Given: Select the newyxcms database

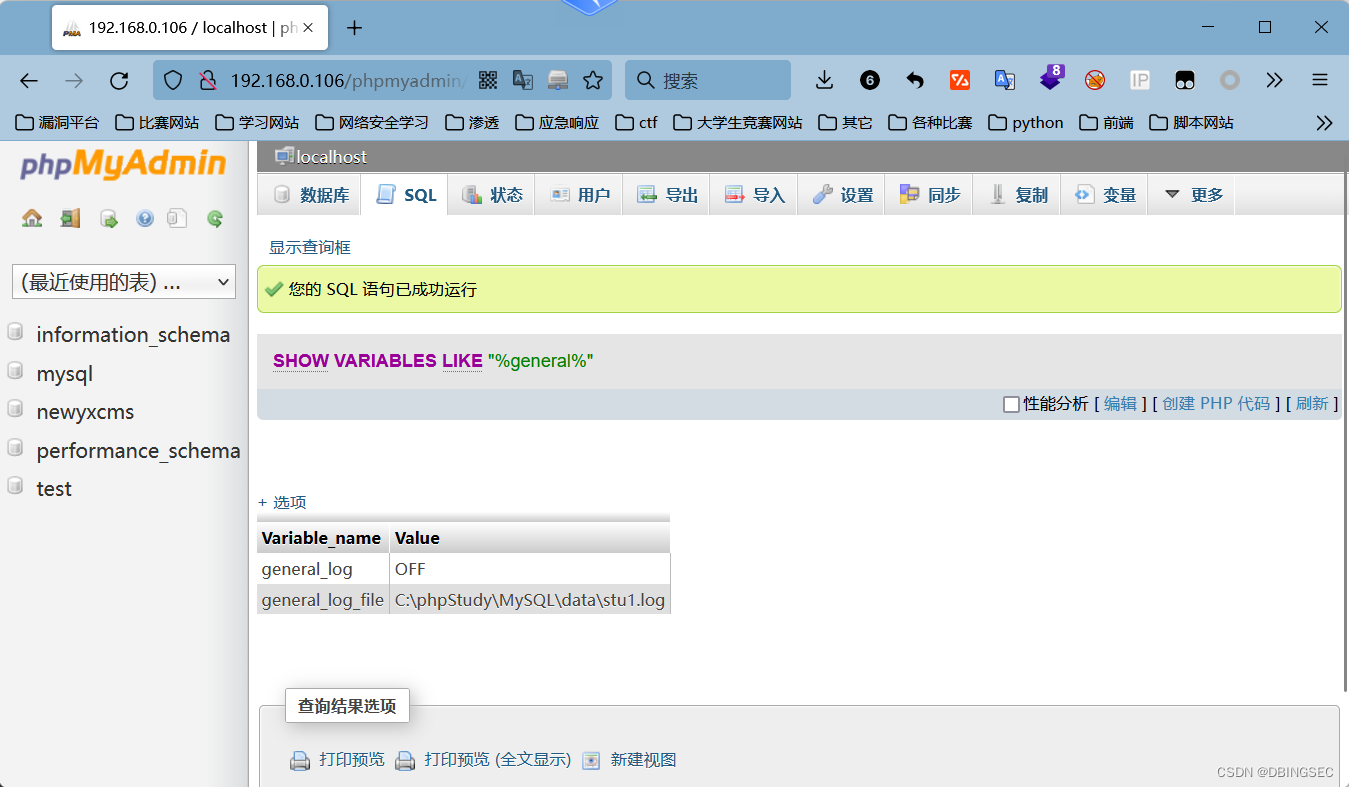Looking at the screenshot, I should coord(85,411).
